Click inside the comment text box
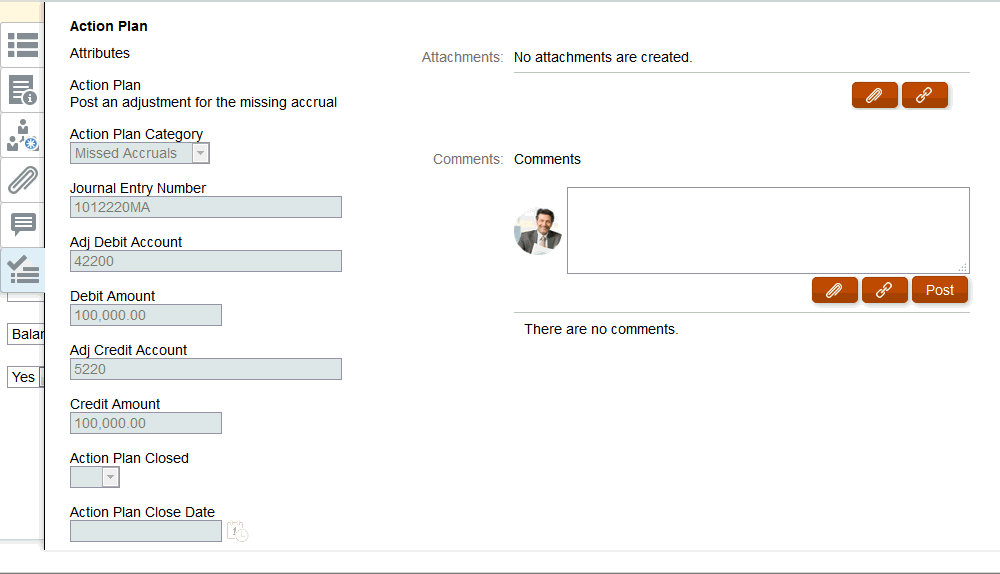The width and height of the screenshot is (1000, 574). pyautogui.click(x=767, y=230)
